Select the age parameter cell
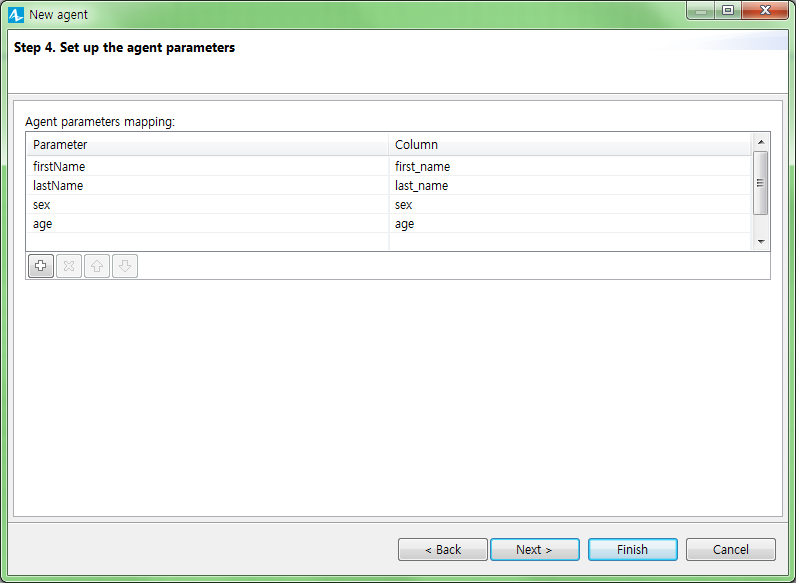 [x=208, y=224]
